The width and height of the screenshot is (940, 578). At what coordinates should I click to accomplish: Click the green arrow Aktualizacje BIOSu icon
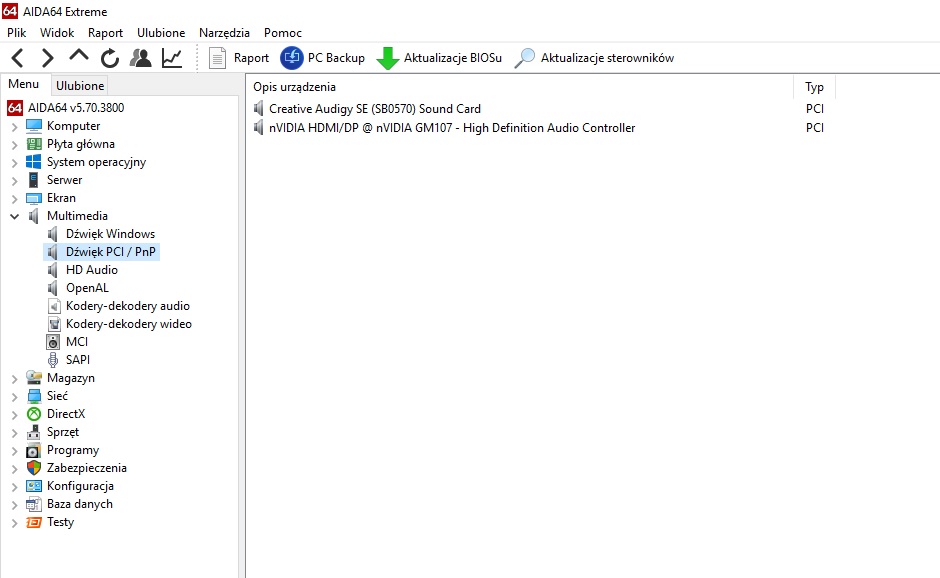click(388, 58)
